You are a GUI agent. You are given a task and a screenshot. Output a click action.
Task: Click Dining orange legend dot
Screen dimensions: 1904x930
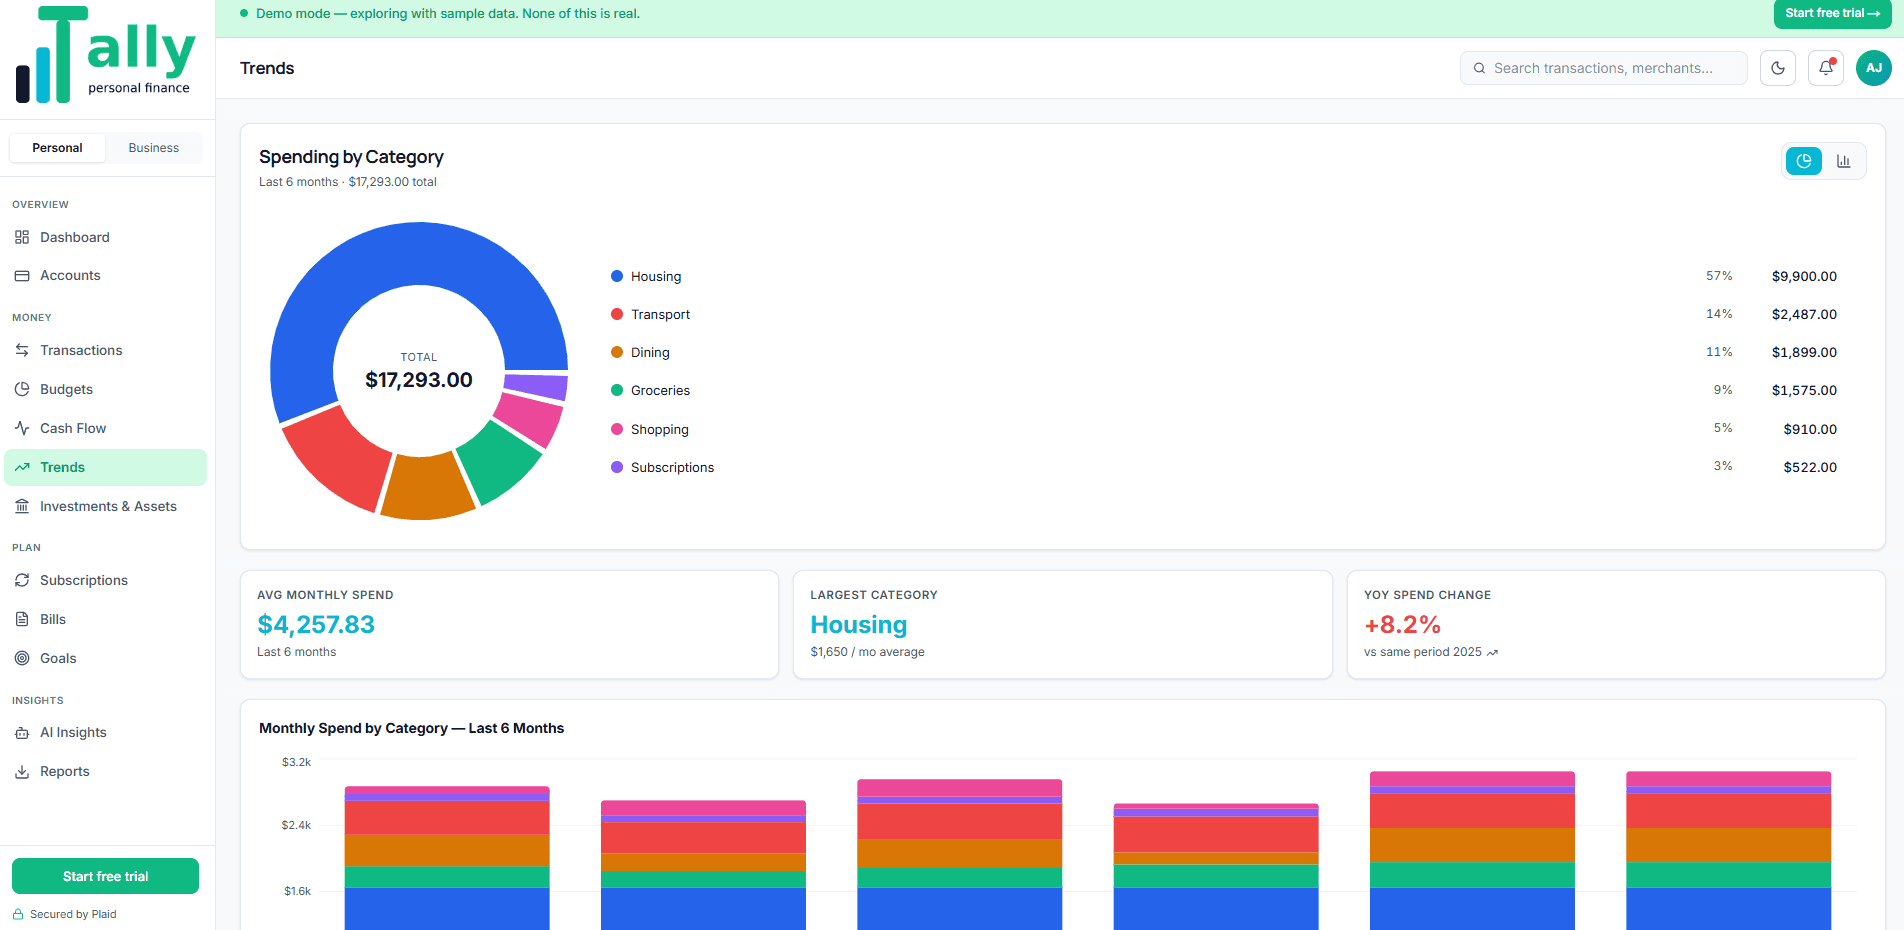click(617, 352)
